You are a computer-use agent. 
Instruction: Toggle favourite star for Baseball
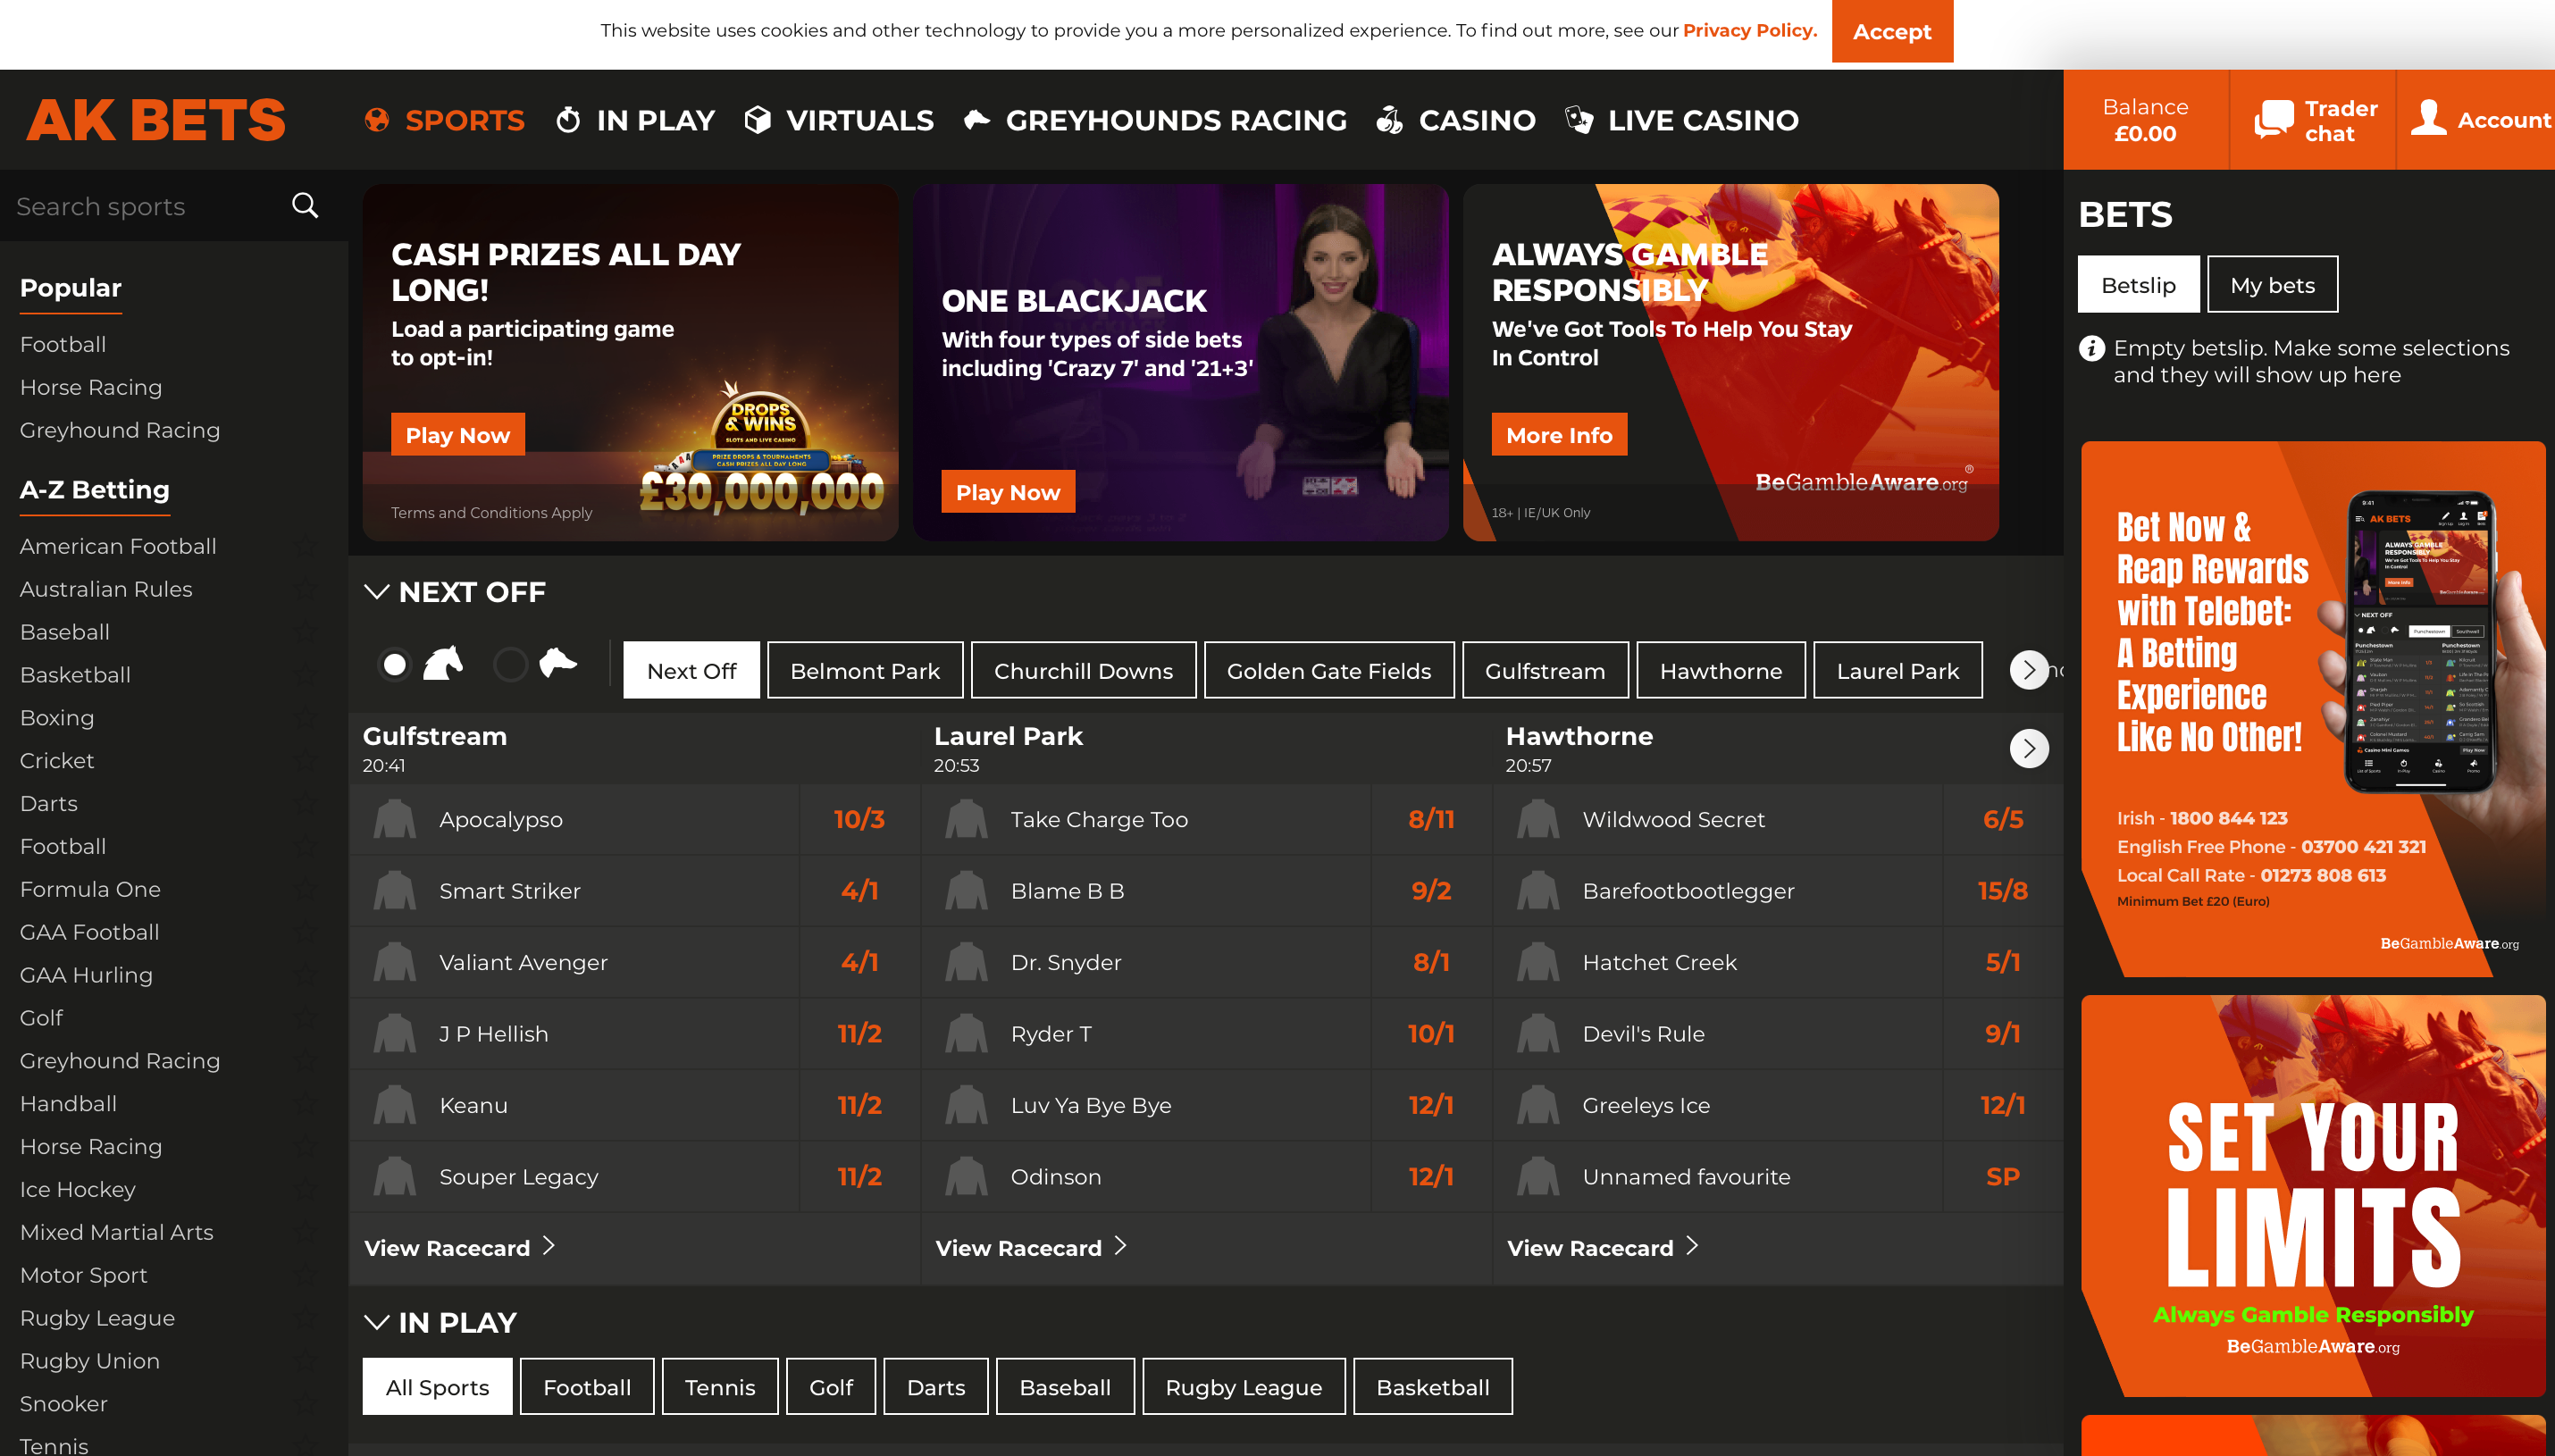tap(306, 632)
